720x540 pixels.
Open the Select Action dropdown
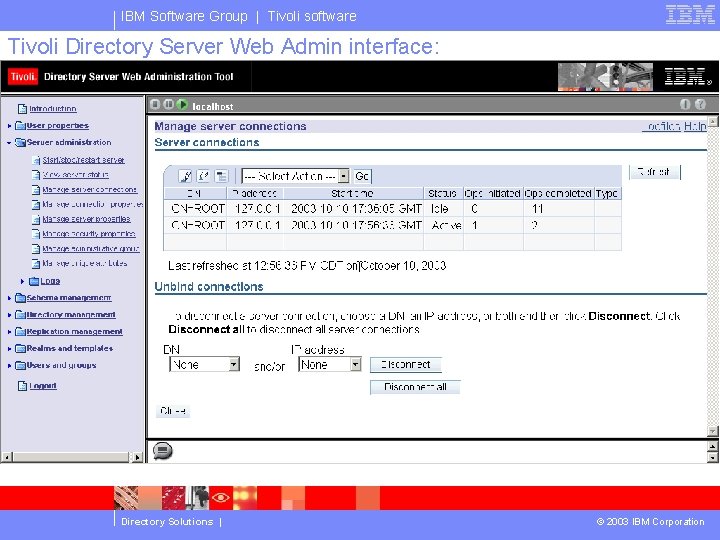295,176
